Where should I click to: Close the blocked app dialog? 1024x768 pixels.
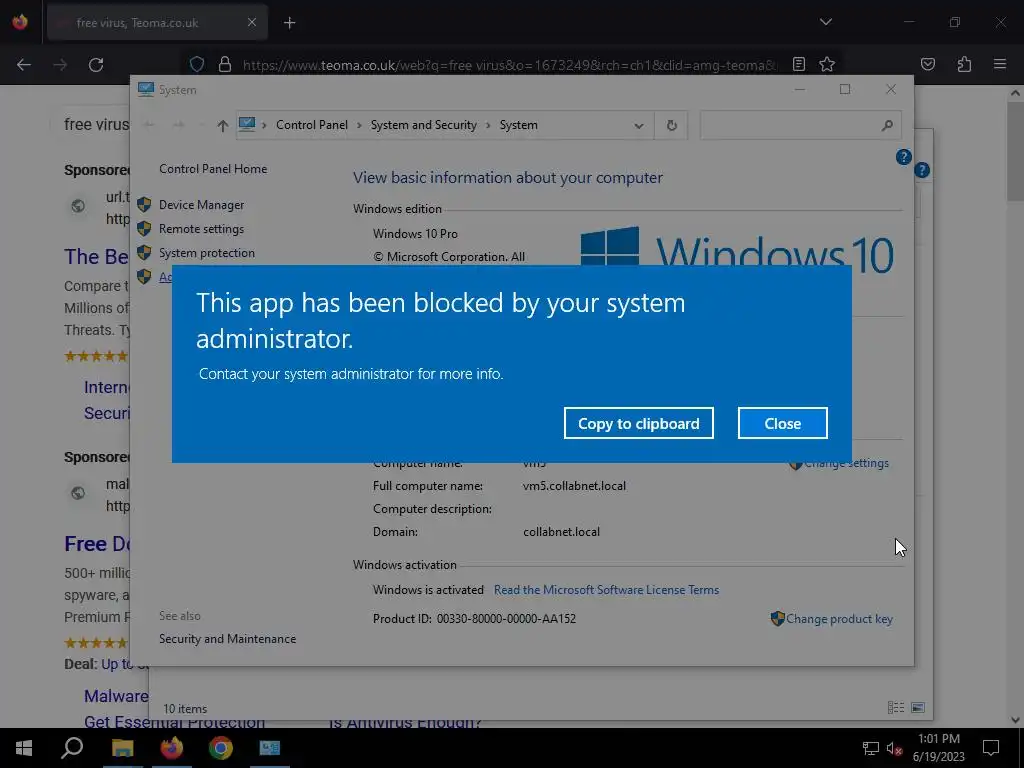coord(782,423)
